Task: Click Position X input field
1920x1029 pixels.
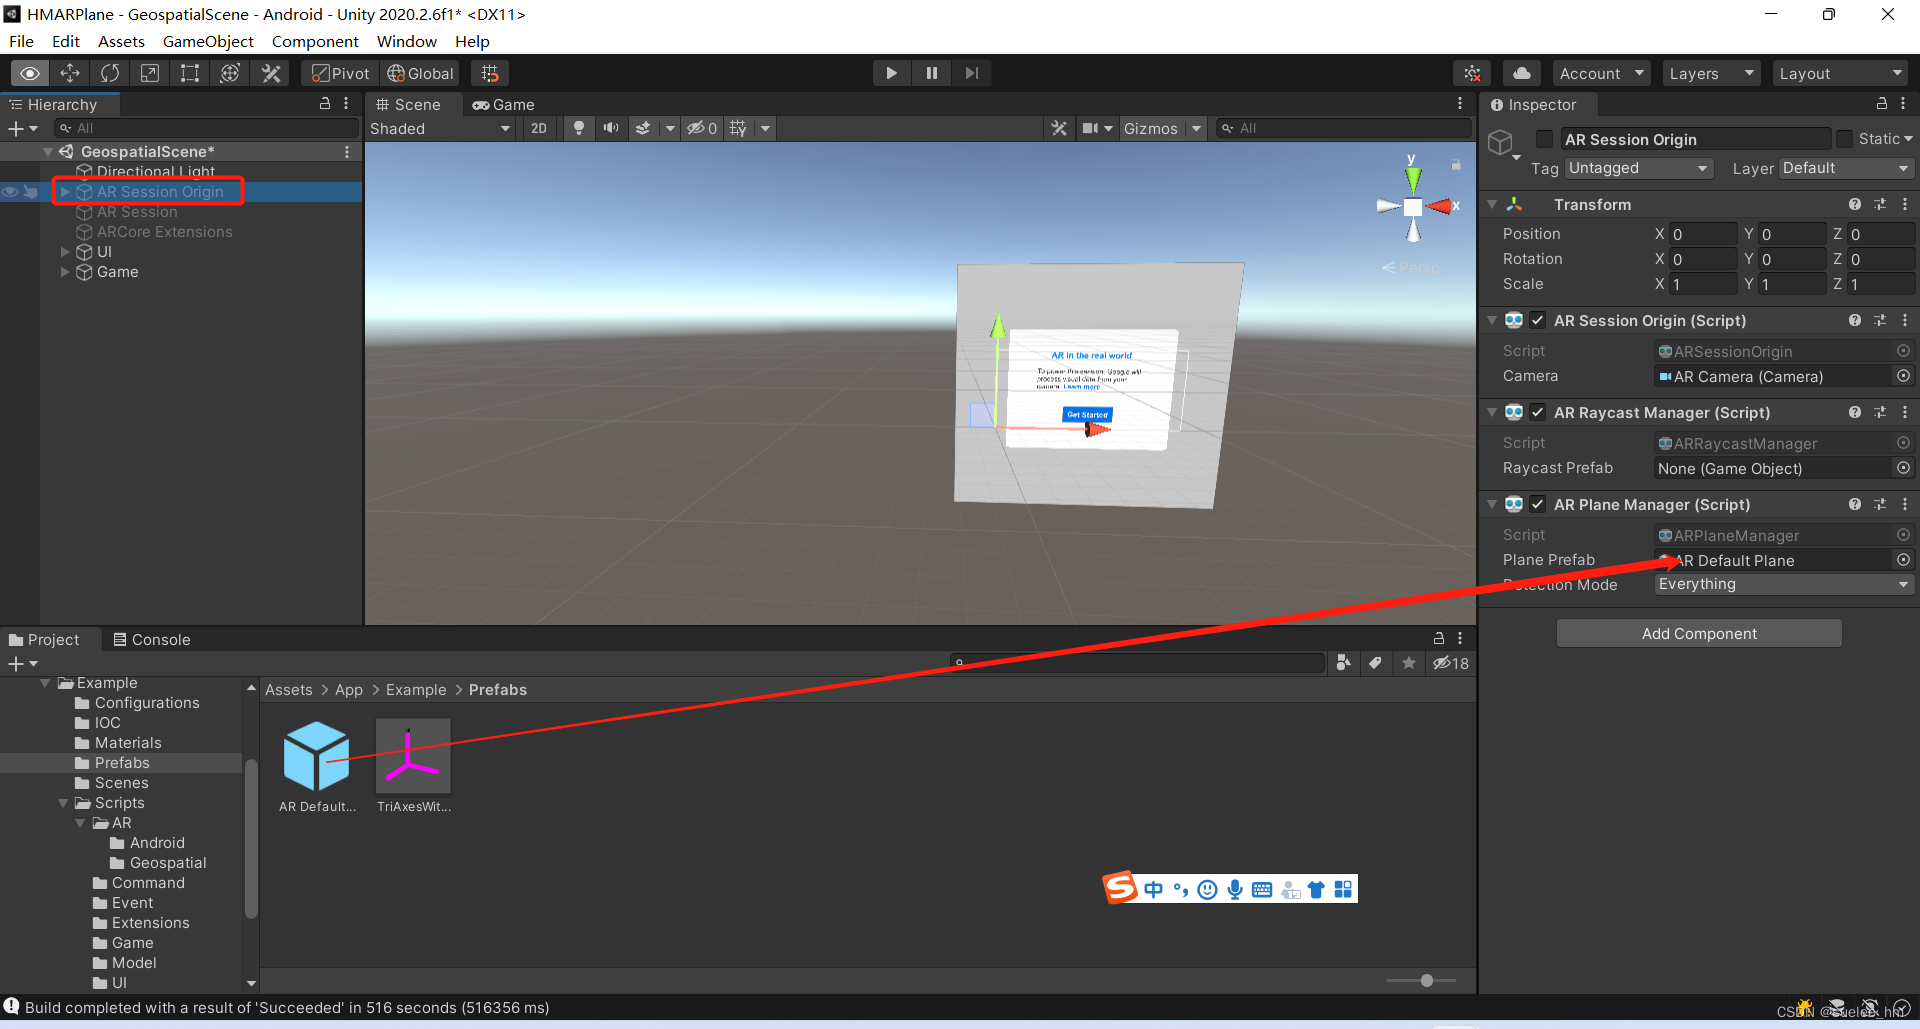Action: 1704,234
